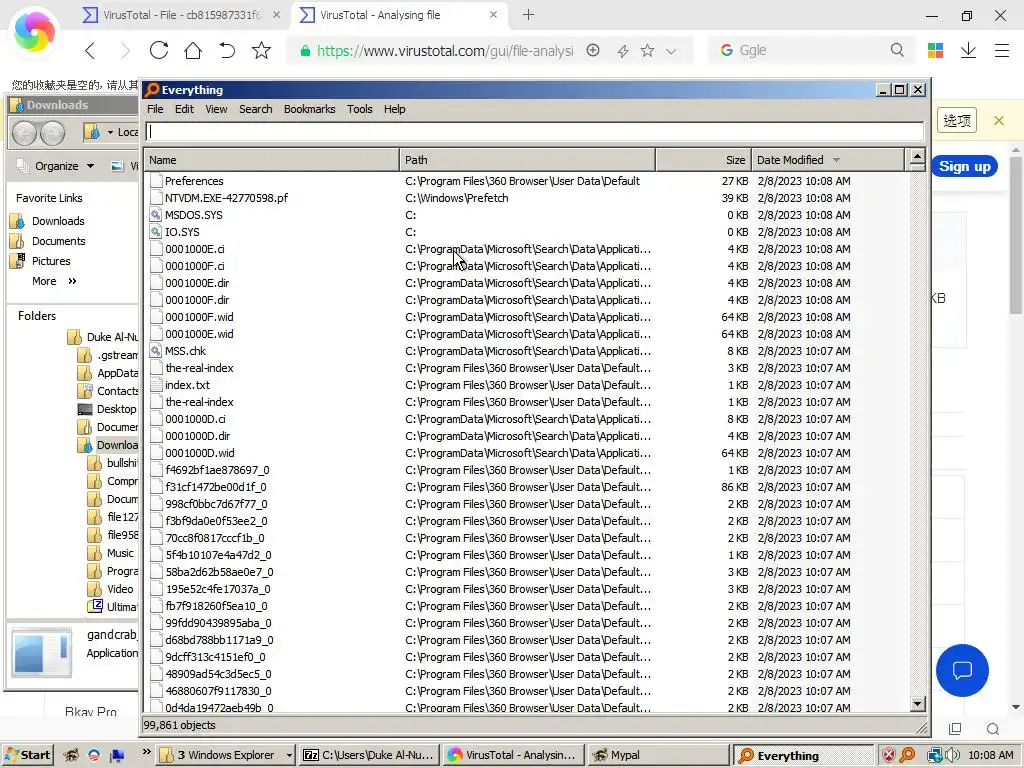This screenshot has width=1024, height=768.
Task: Click the undo closed tab icon
Action: (227, 50)
